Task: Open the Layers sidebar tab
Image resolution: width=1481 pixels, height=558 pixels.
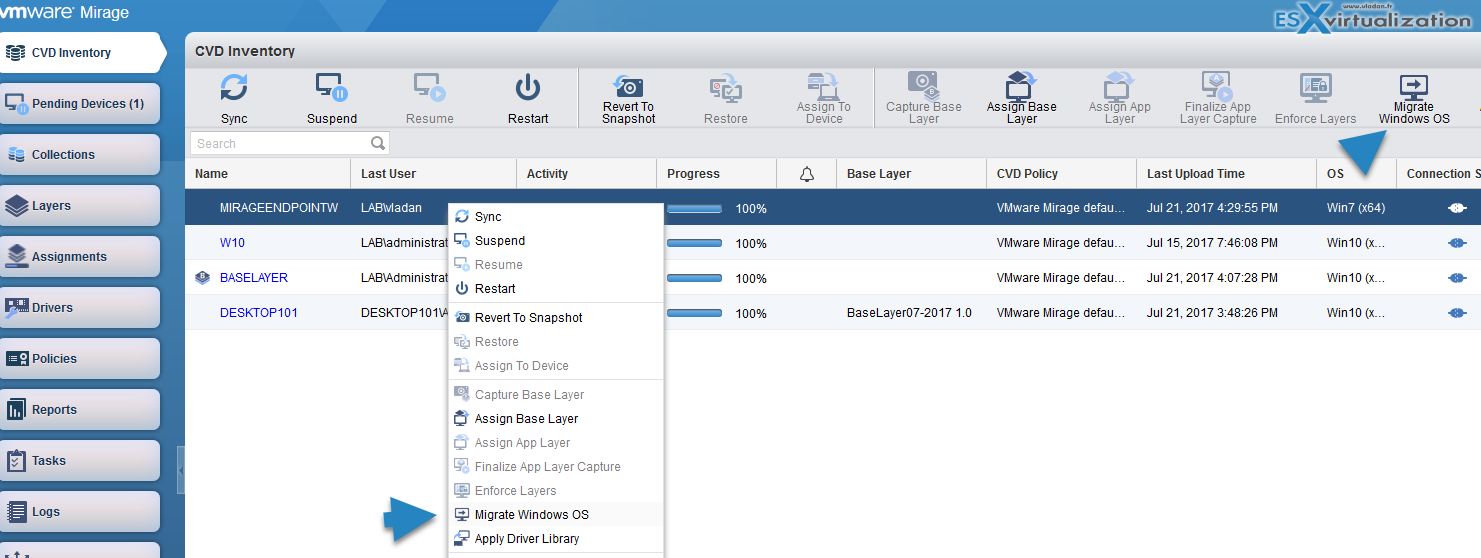Action: (80, 206)
